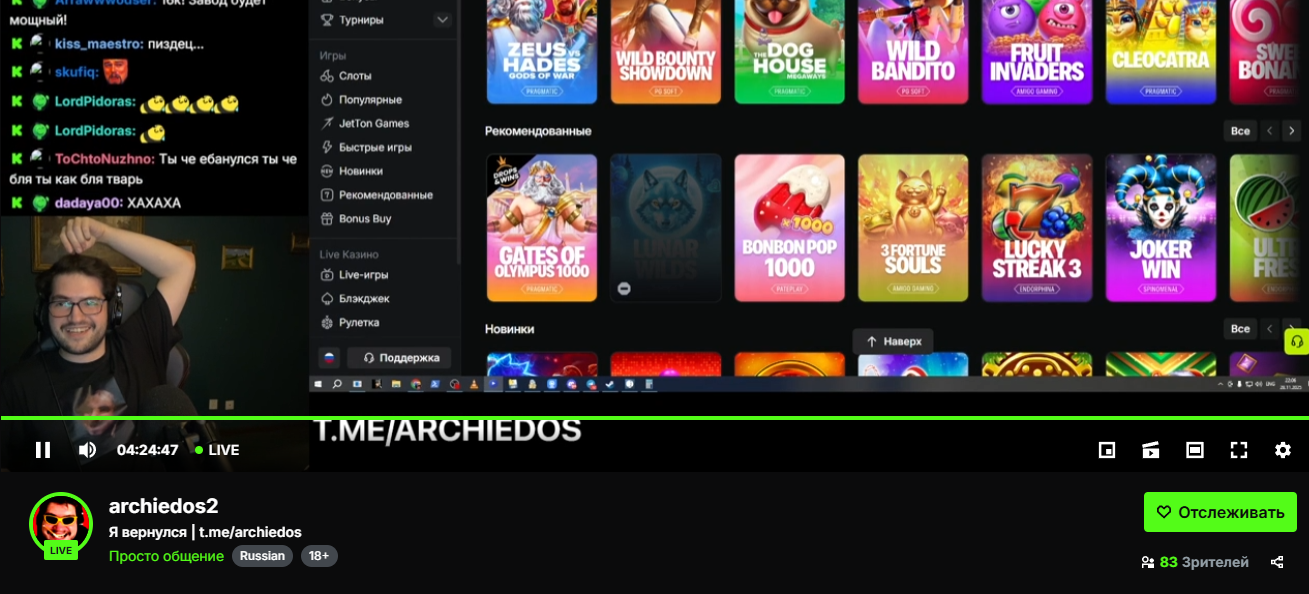Click the Russian flag language selector
The image size is (1309, 594).
pos(328,357)
